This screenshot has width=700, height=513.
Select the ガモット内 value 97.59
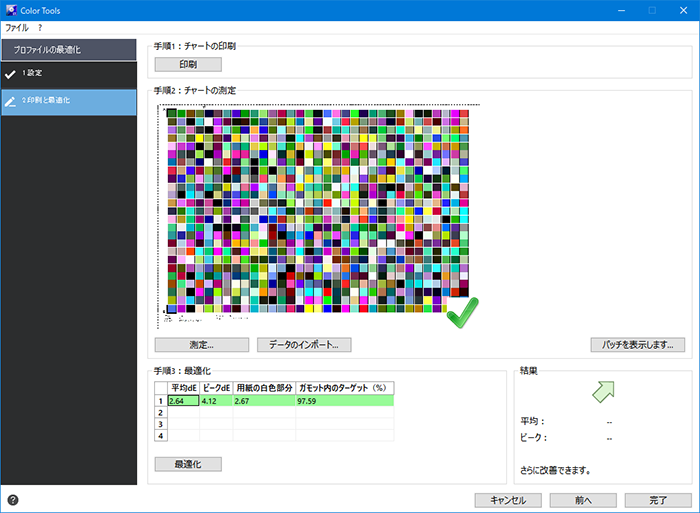pos(345,401)
